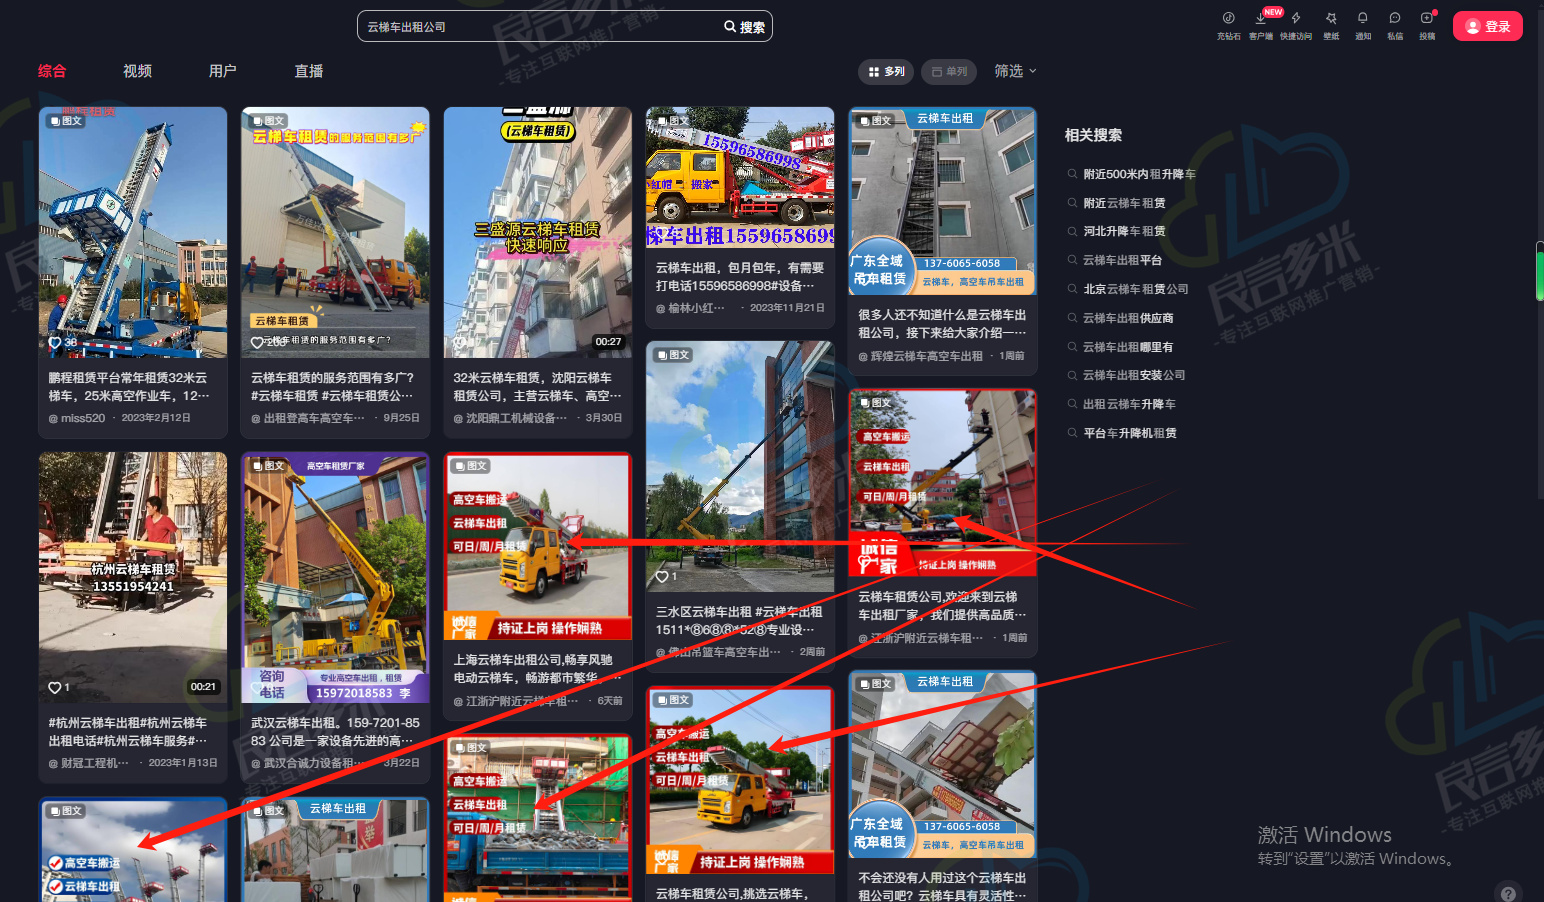This screenshot has width=1544, height=902.
Task: Open 私信 private messages icon
Action: pos(1395,18)
